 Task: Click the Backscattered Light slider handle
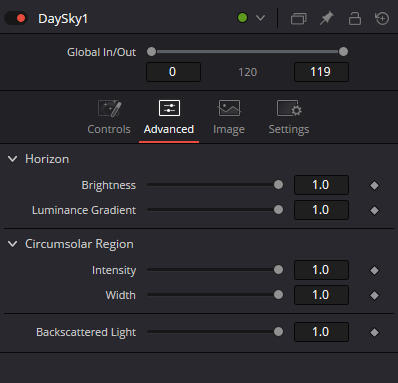(x=278, y=332)
